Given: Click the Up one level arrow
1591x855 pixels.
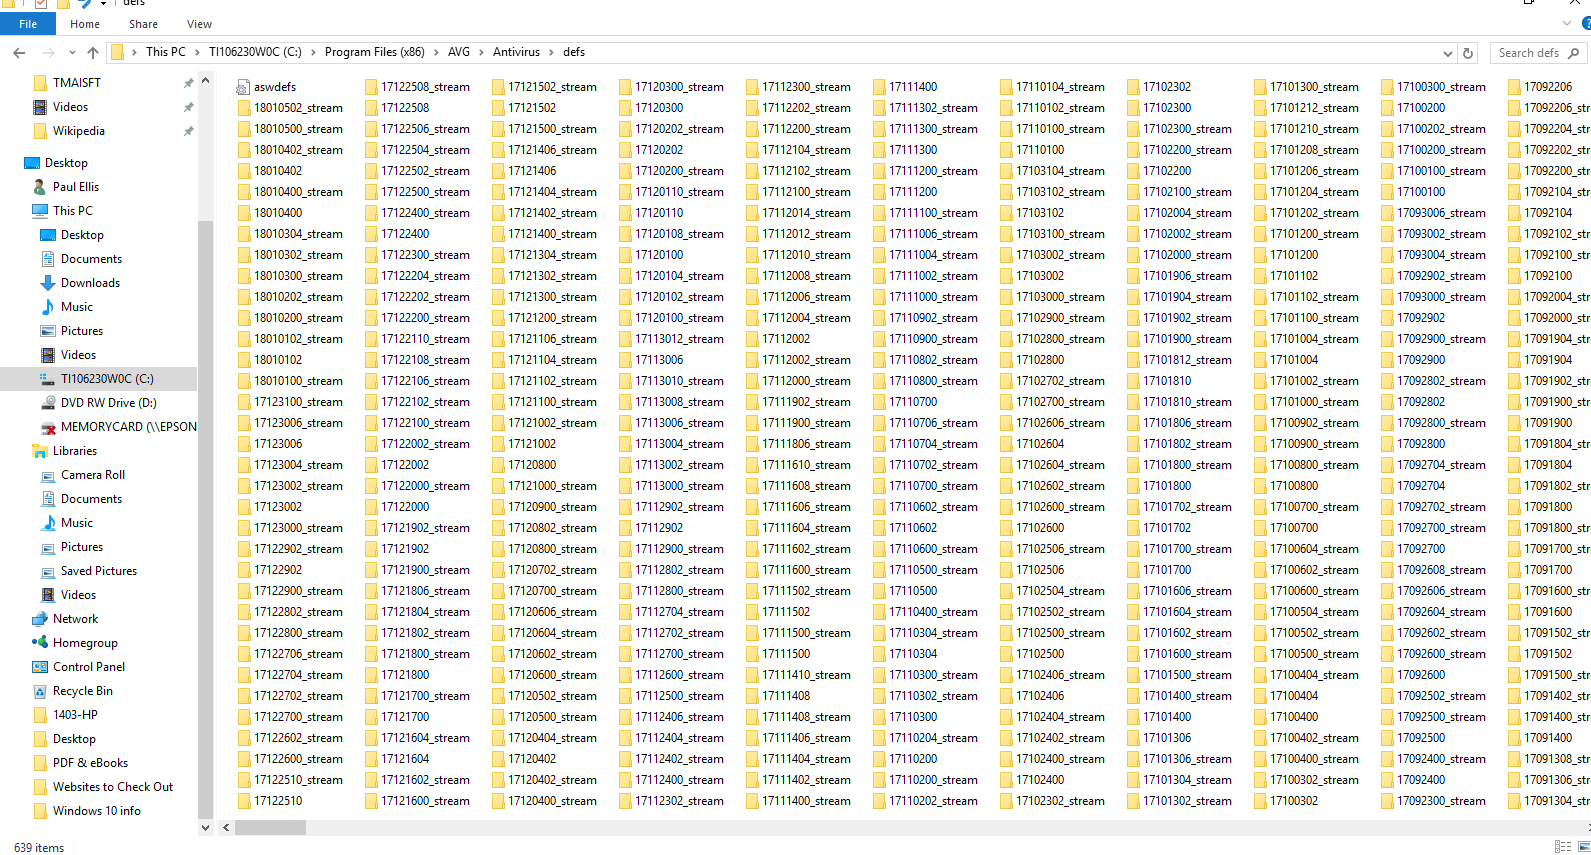Looking at the screenshot, I should (x=93, y=52).
